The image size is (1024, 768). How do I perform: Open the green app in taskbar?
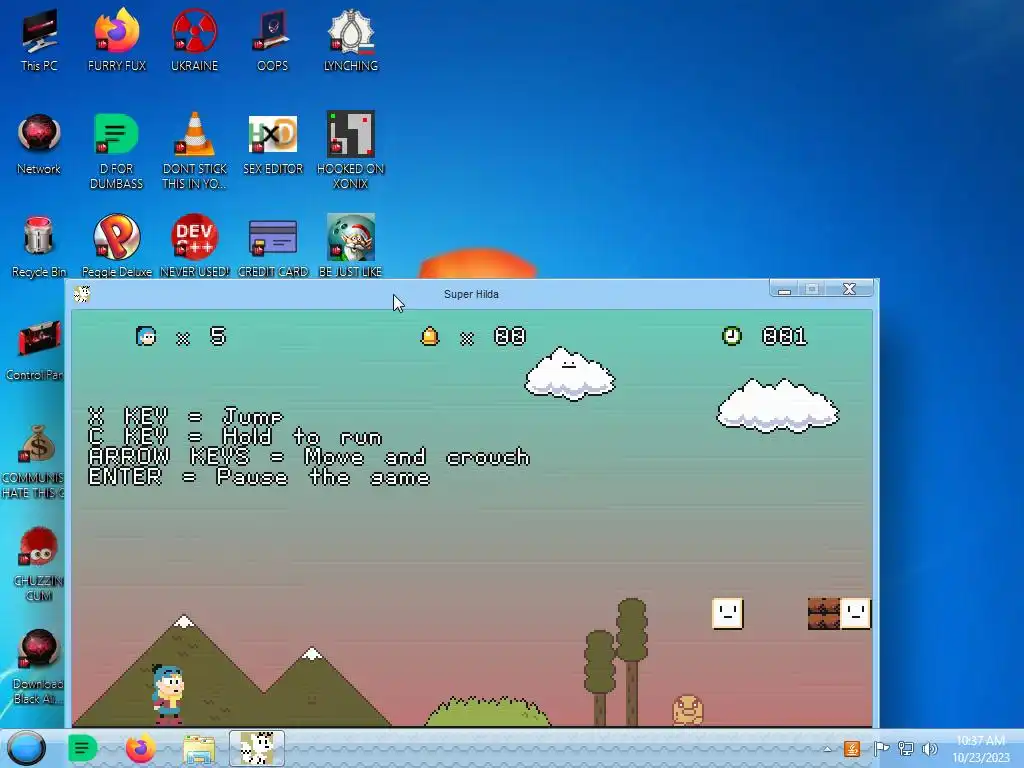(x=82, y=748)
